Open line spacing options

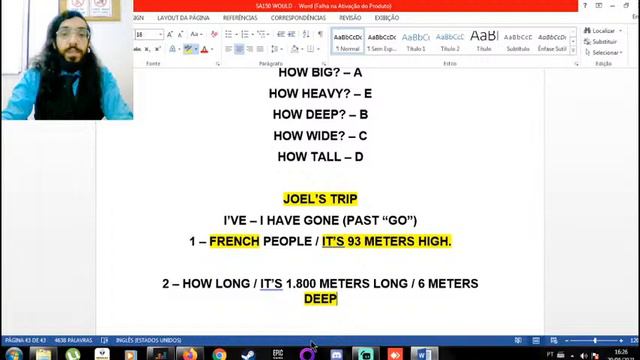point(276,49)
